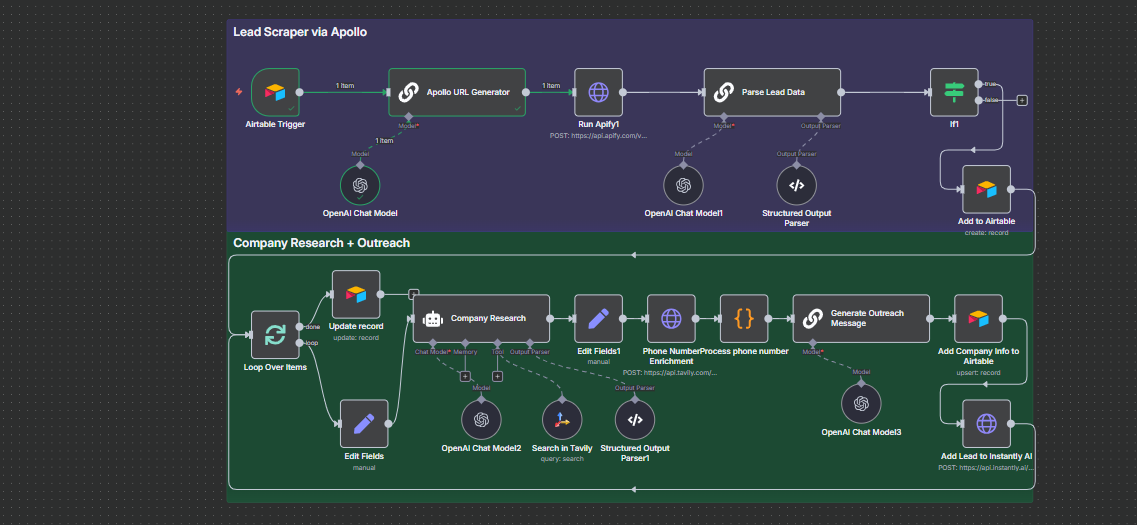Open the Process phone number code node
The width and height of the screenshot is (1137, 525).
coord(744,318)
